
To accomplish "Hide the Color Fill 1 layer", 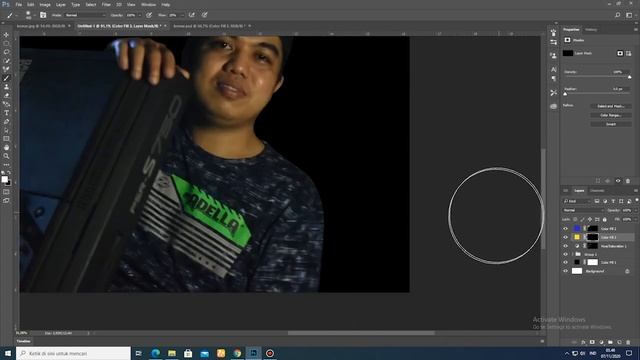I will (565, 262).
